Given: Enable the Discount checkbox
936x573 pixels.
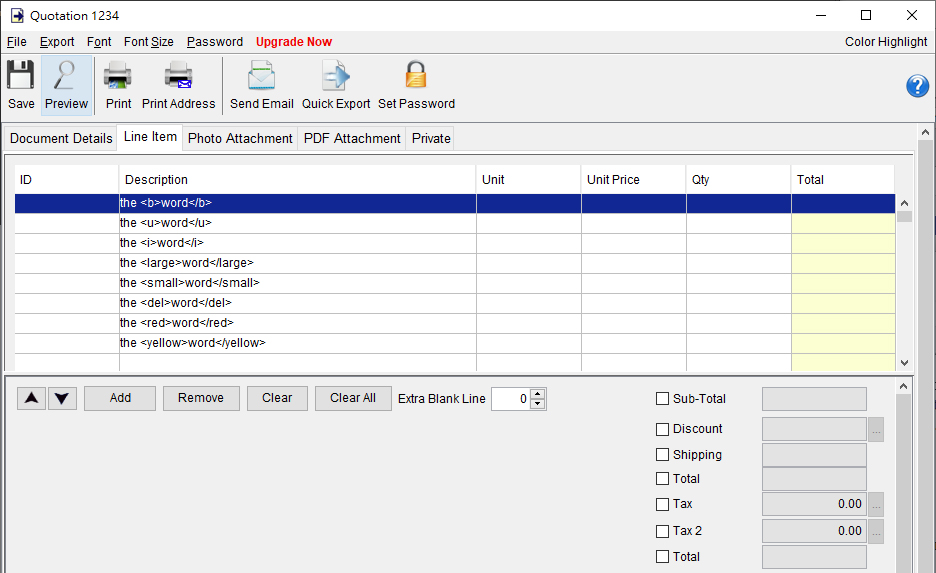Looking at the screenshot, I should pyautogui.click(x=663, y=429).
